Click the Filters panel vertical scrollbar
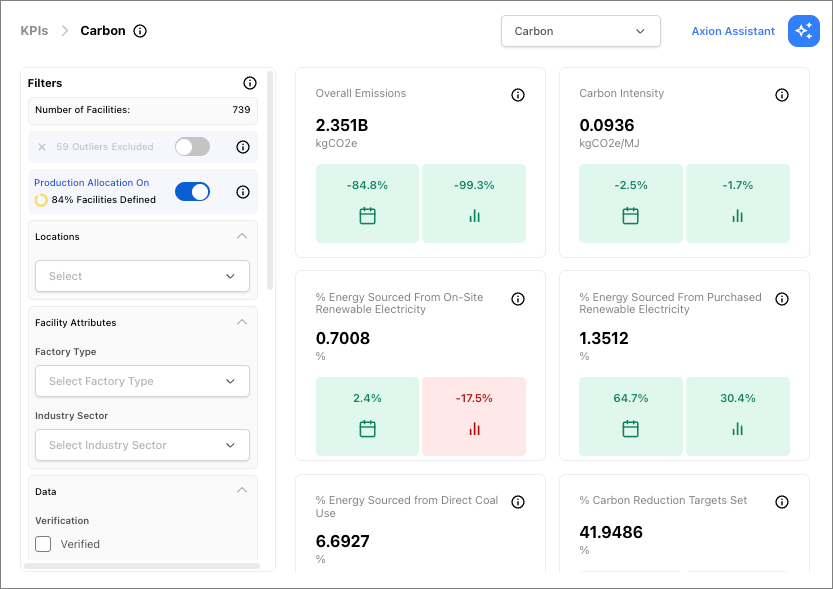The width and height of the screenshot is (833, 589). 270,181
